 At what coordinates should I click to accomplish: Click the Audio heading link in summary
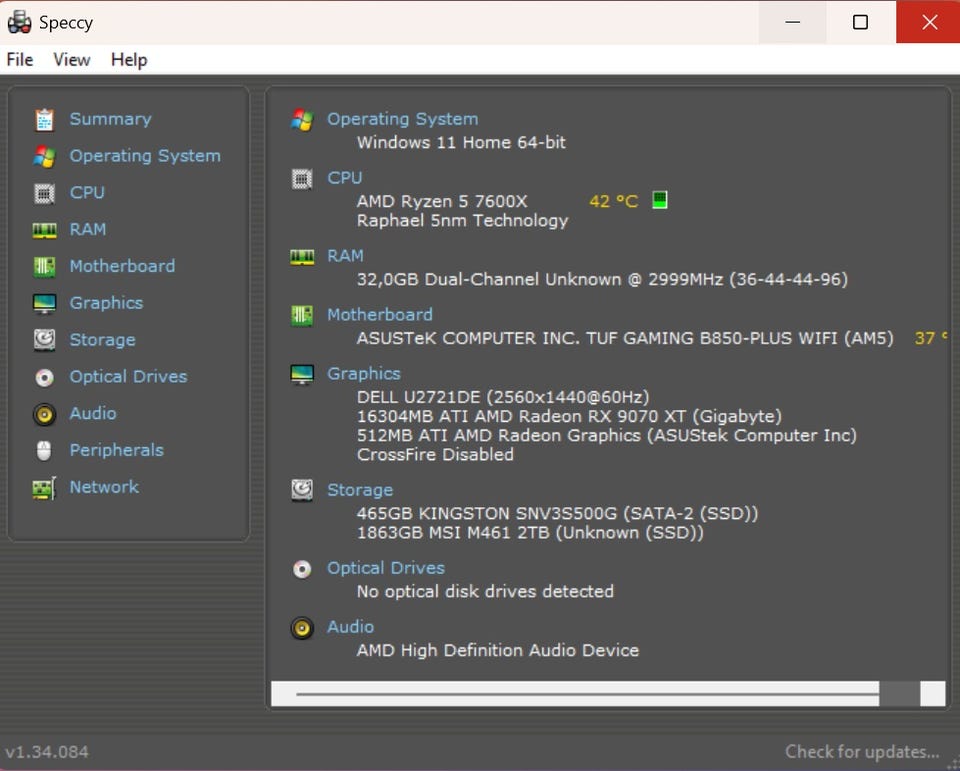point(351,626)
